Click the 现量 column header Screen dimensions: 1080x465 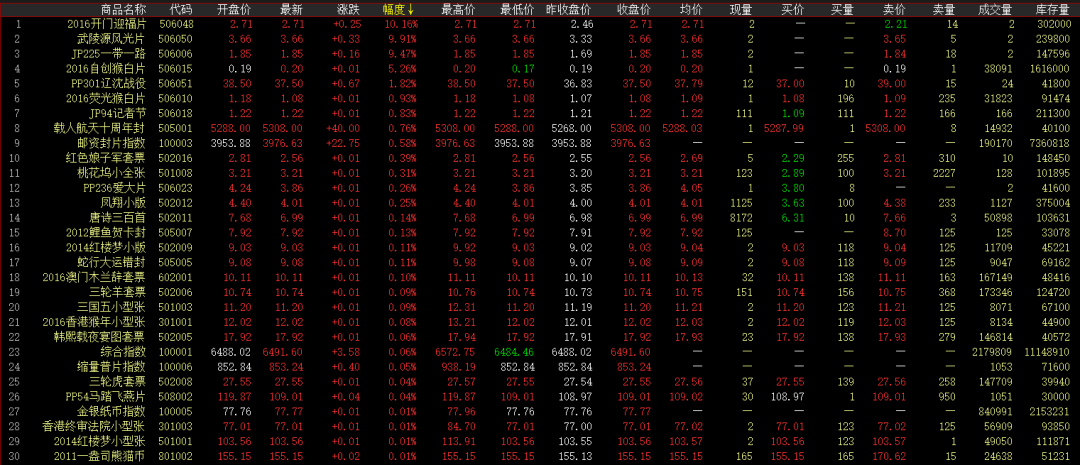click(741, 9)
